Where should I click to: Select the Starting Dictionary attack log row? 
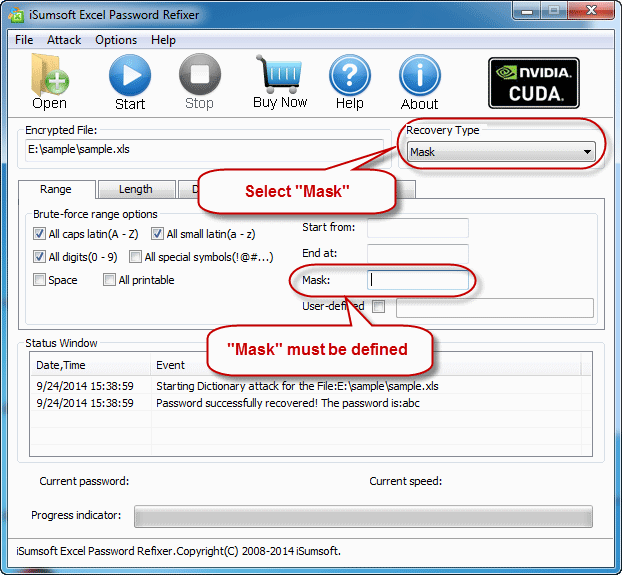tap(311, 386)
